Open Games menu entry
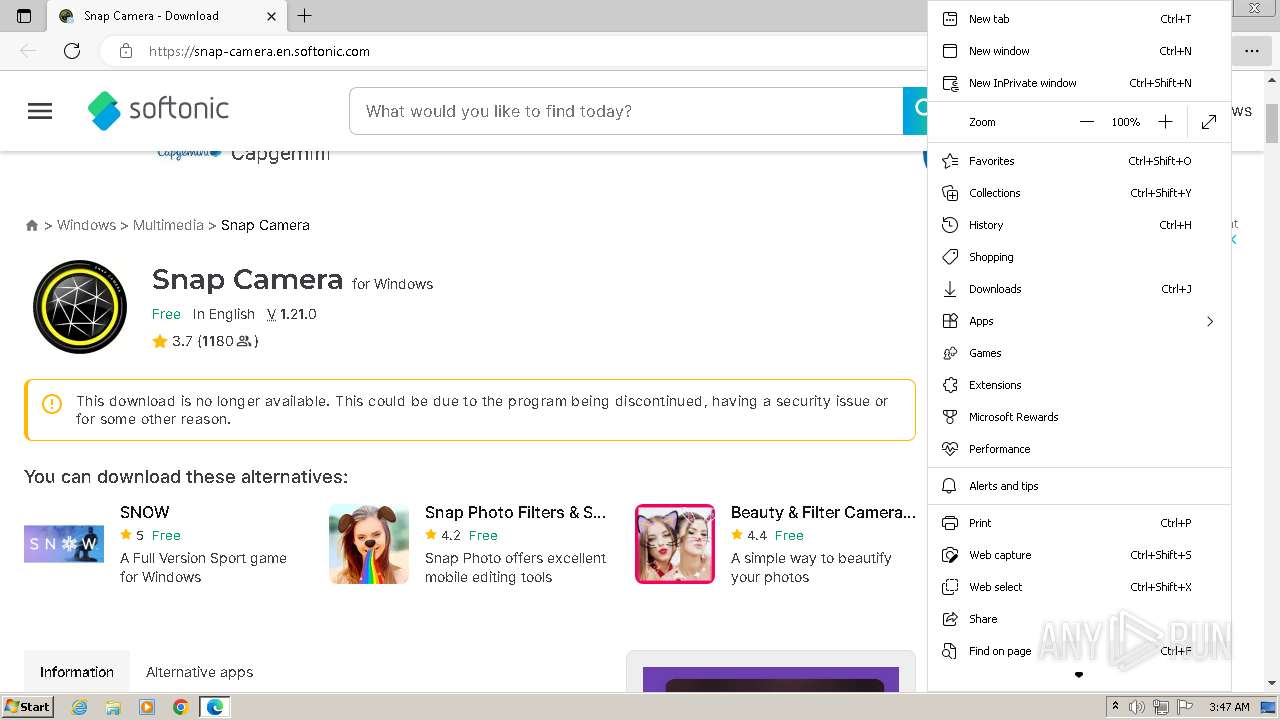 1079,353
